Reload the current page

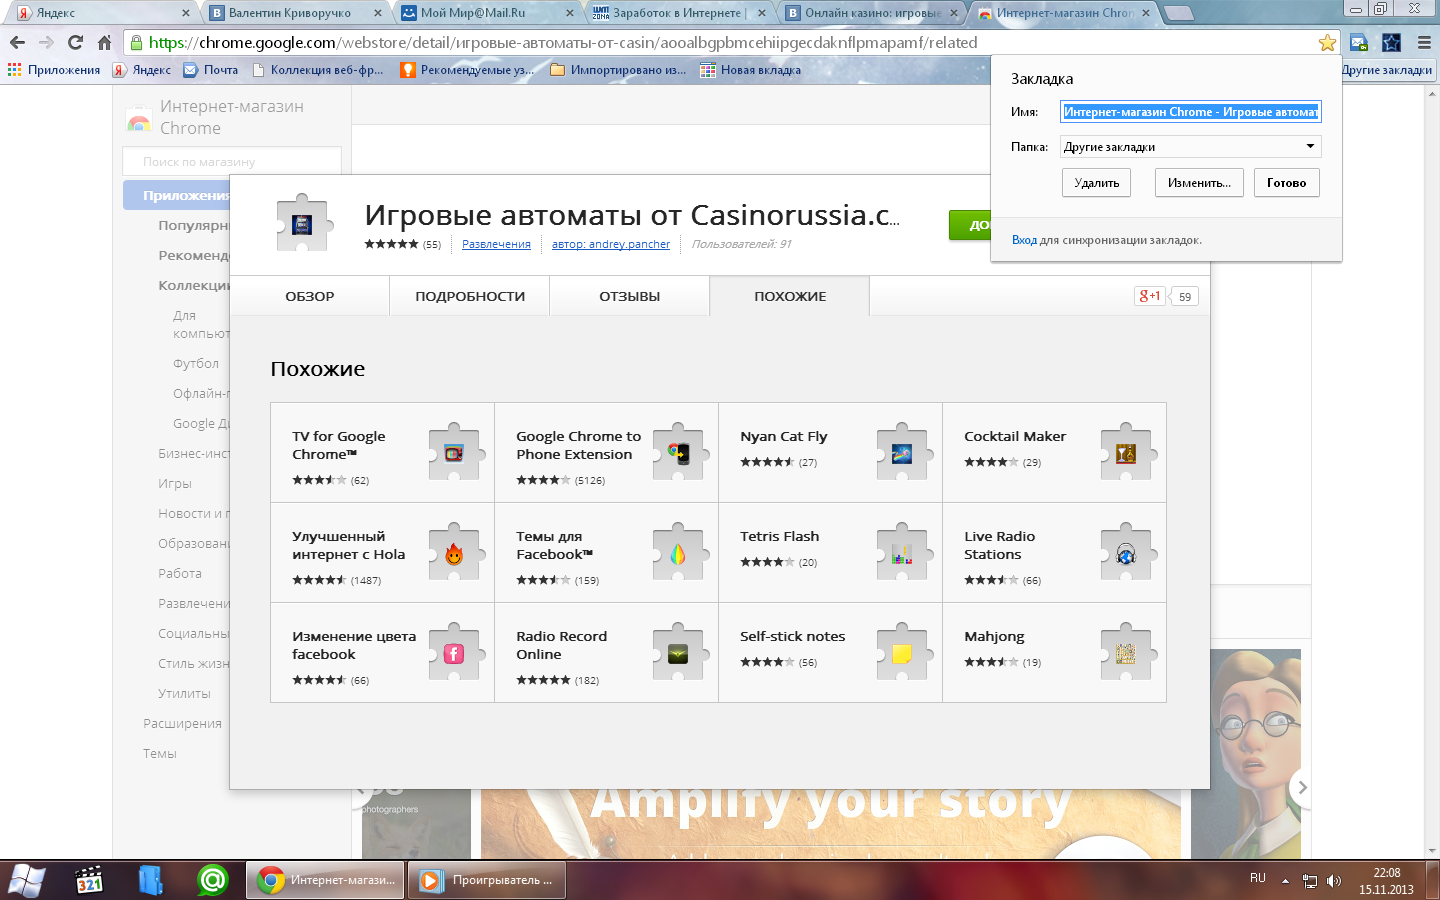[x=75, y=42]
